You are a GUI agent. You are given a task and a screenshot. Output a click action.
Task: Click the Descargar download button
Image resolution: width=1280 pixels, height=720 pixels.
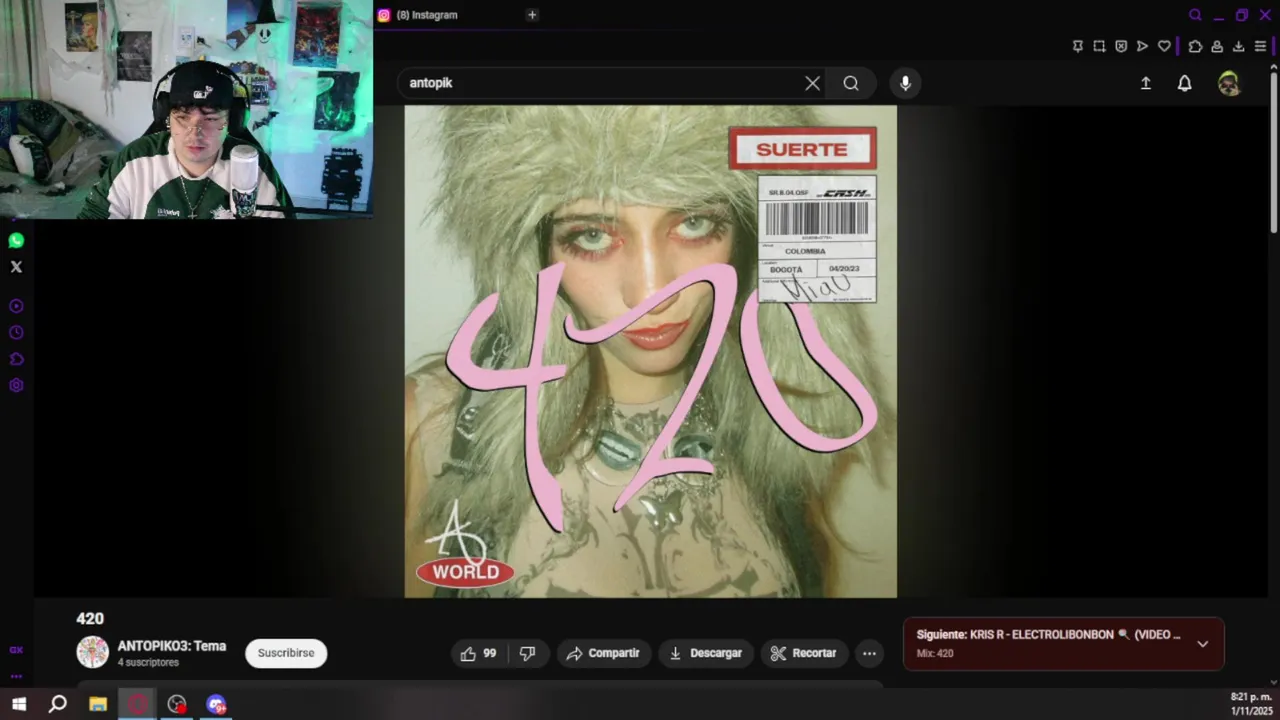click(705, 653)
